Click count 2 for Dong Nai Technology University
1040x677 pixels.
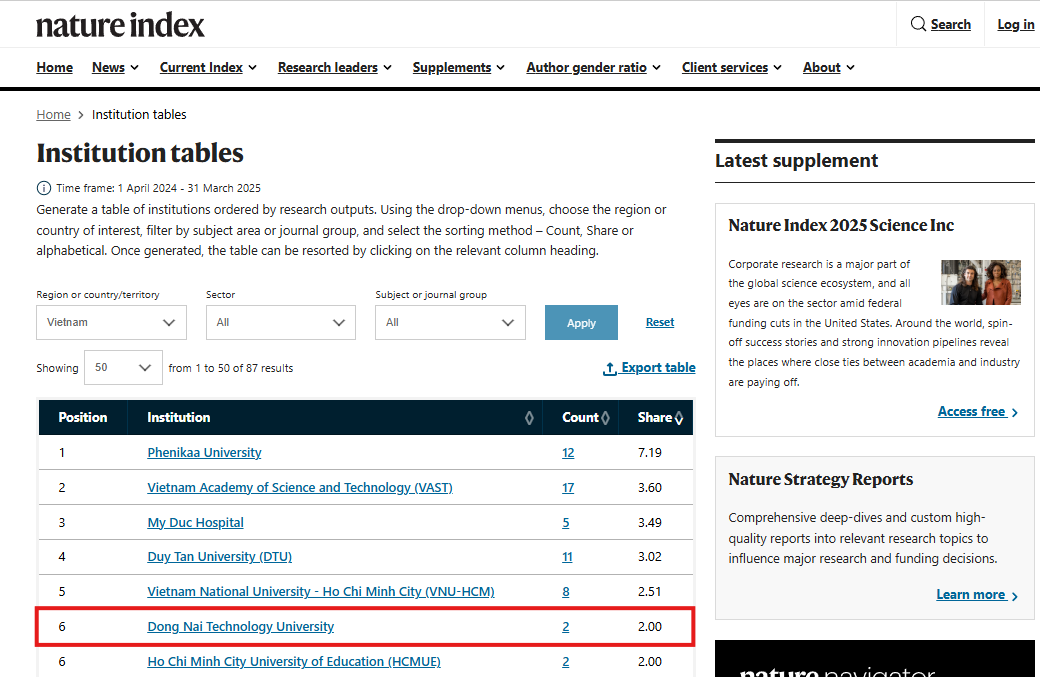(x=566, y=627)
